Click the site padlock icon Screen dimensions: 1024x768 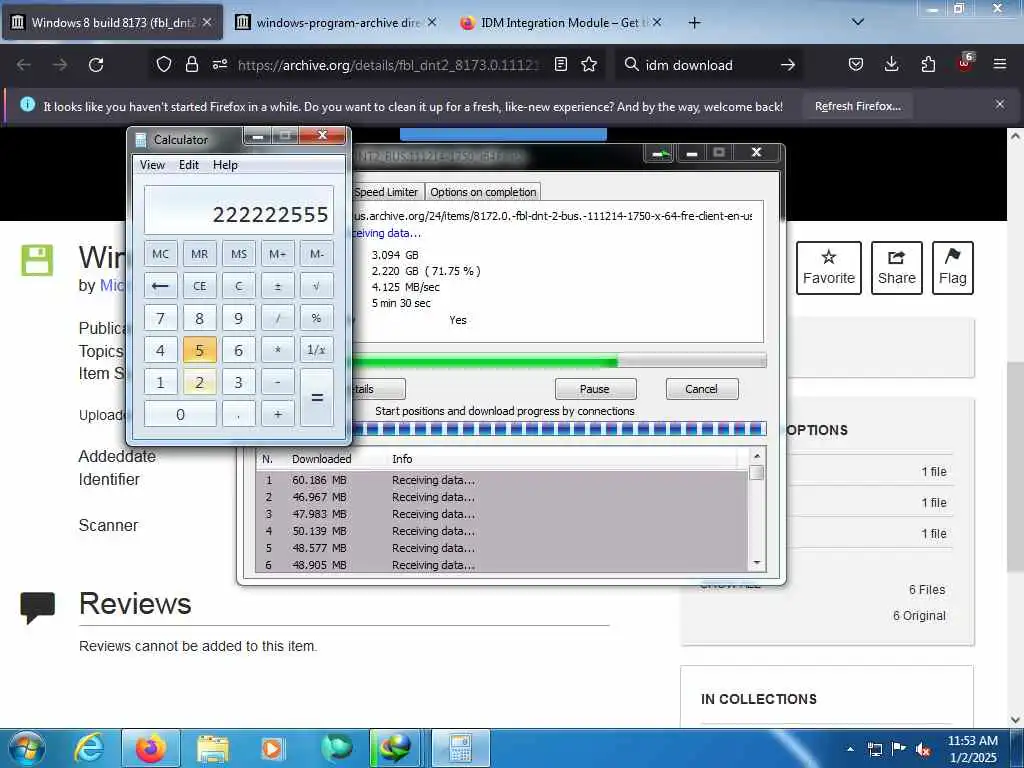(191, 64)
